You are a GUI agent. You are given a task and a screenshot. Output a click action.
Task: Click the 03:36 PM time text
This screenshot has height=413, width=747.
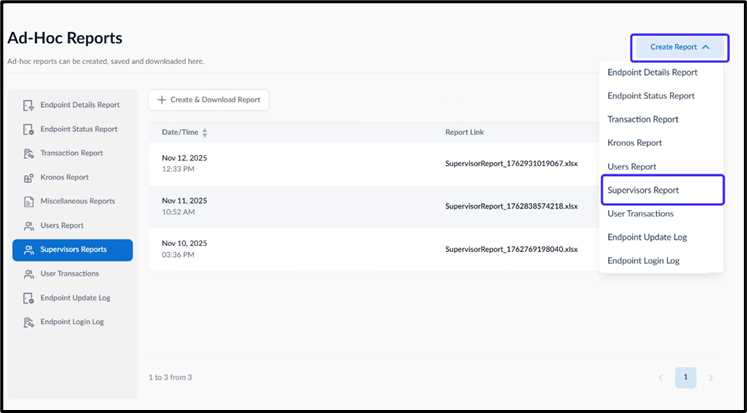tap(178, 255)
